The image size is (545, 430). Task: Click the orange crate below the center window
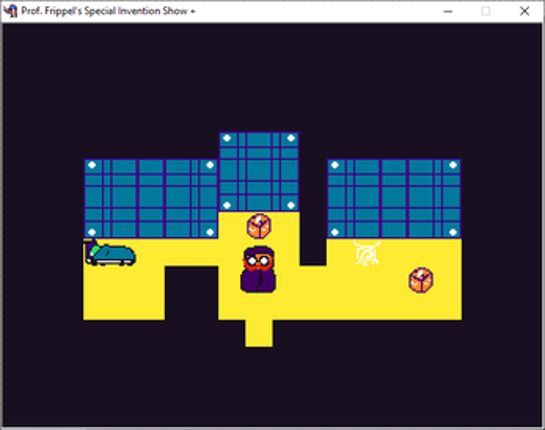[x=259, y=226]
